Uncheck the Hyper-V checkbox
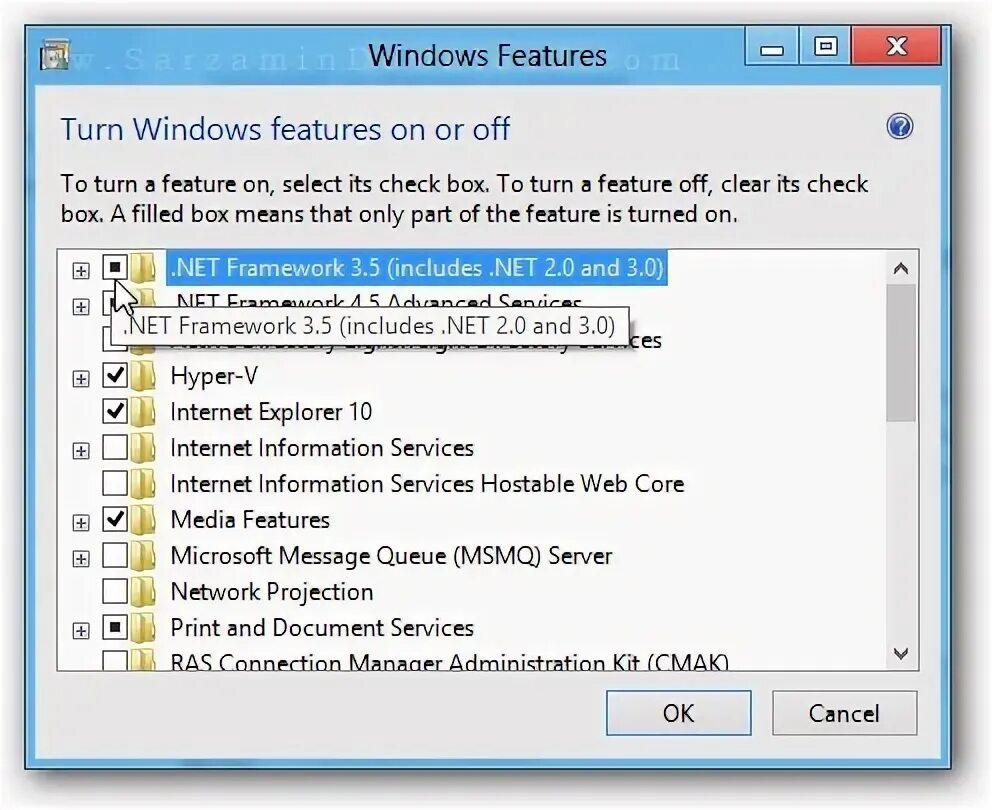 point(115,376)
